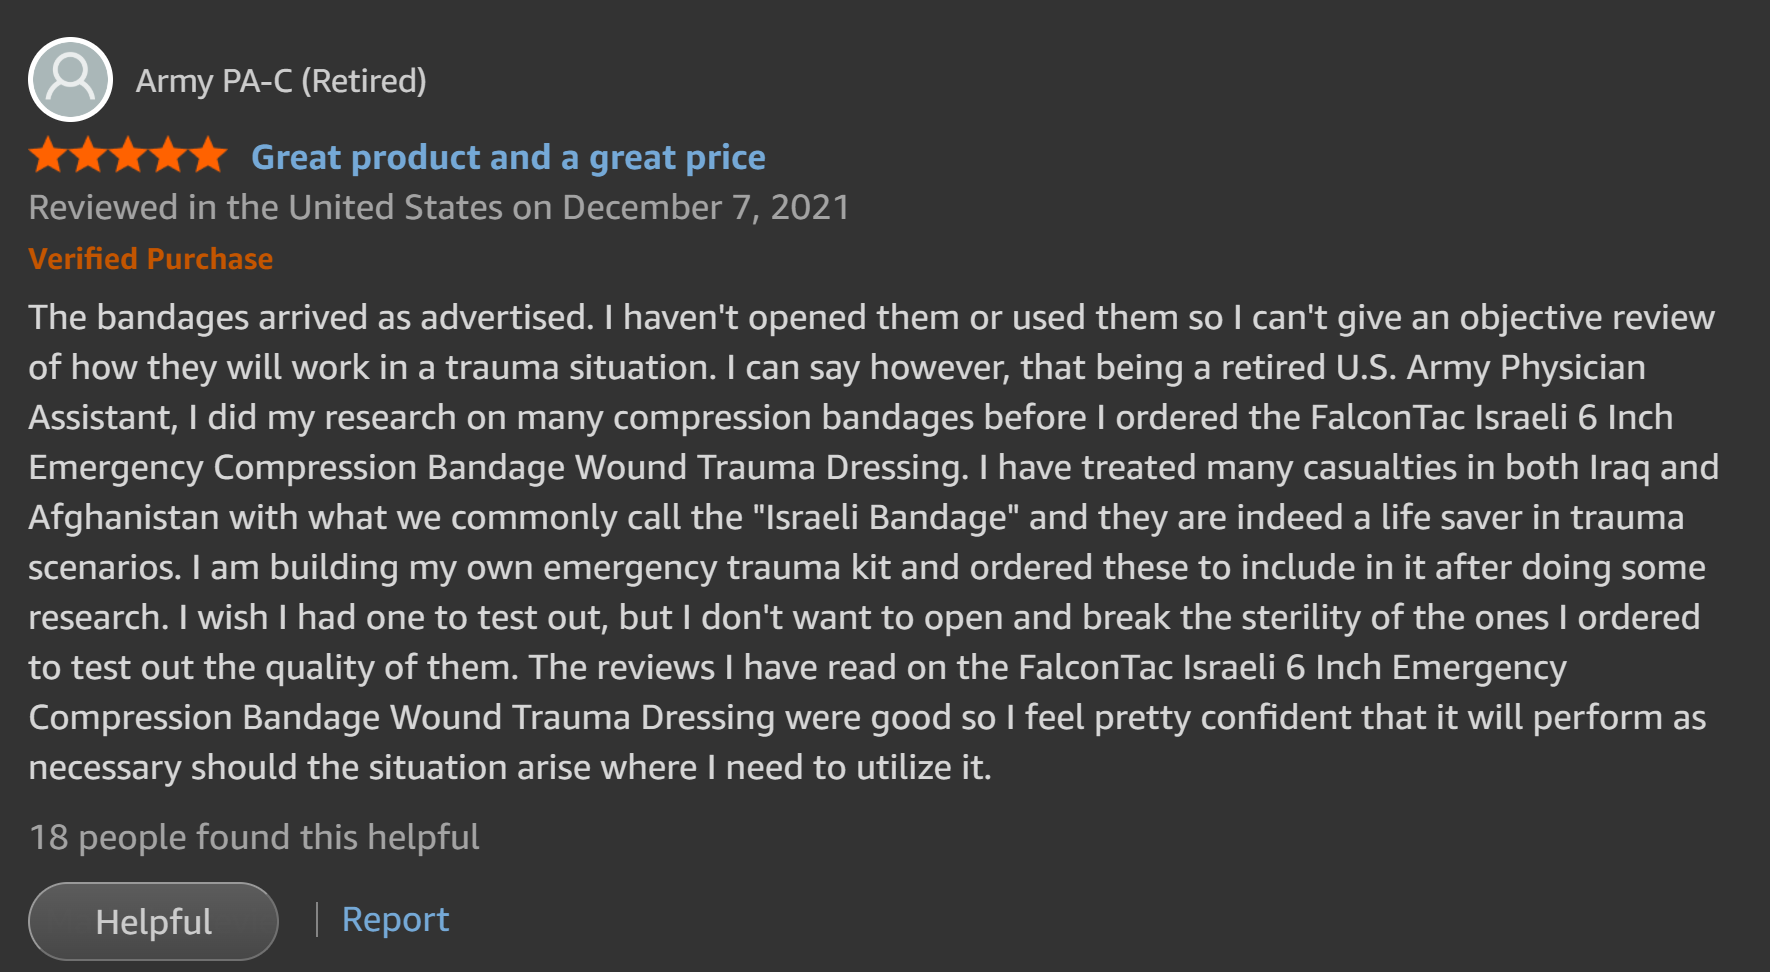This screenshot has height=972, width=1770.
Task: Click the first orange rating star
Action: (48, 156)
